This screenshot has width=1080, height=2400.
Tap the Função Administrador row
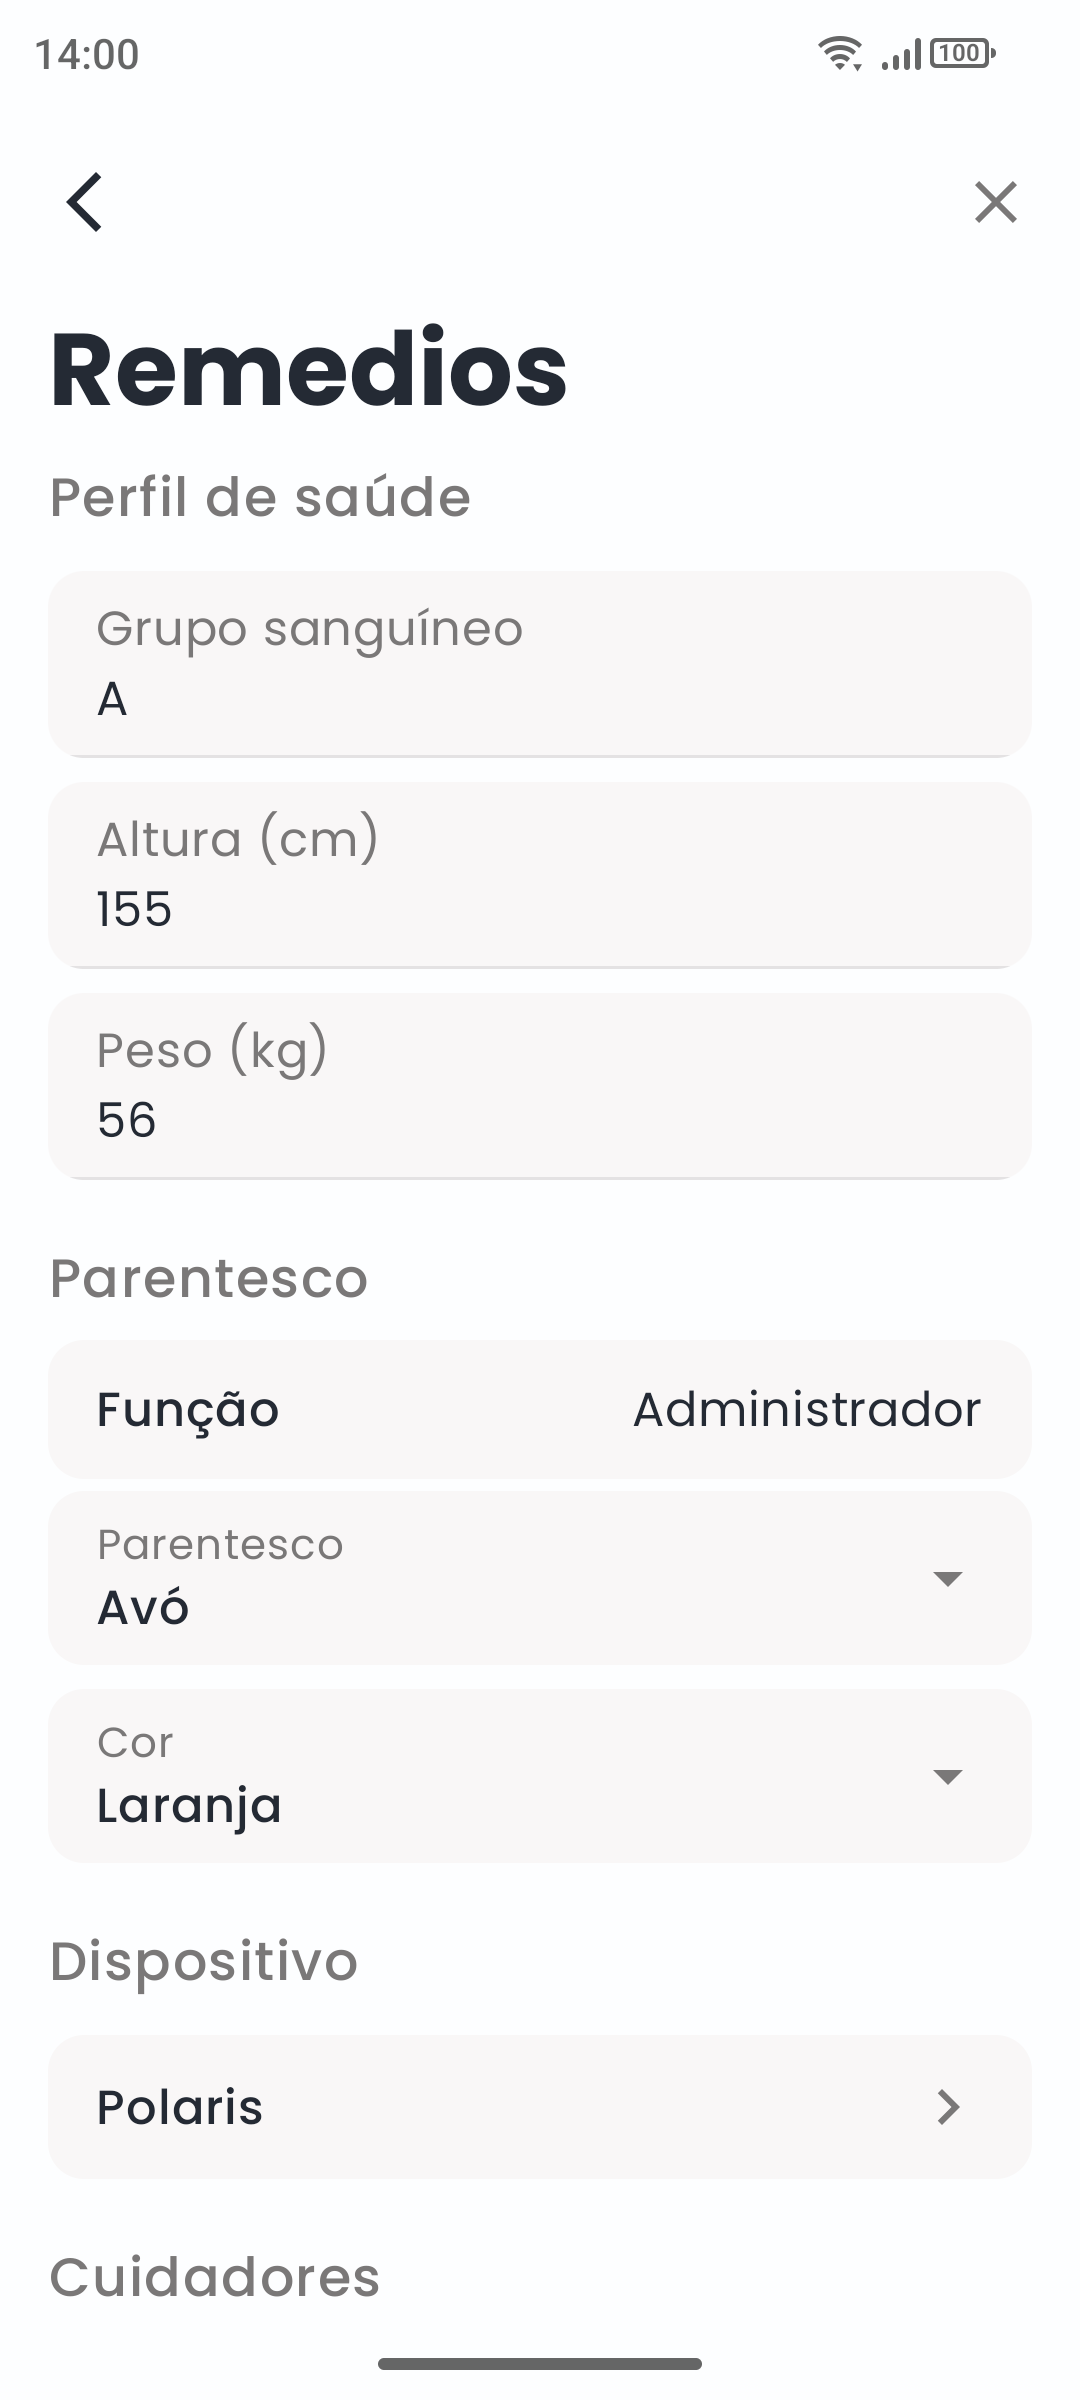tap(540, 1409)
